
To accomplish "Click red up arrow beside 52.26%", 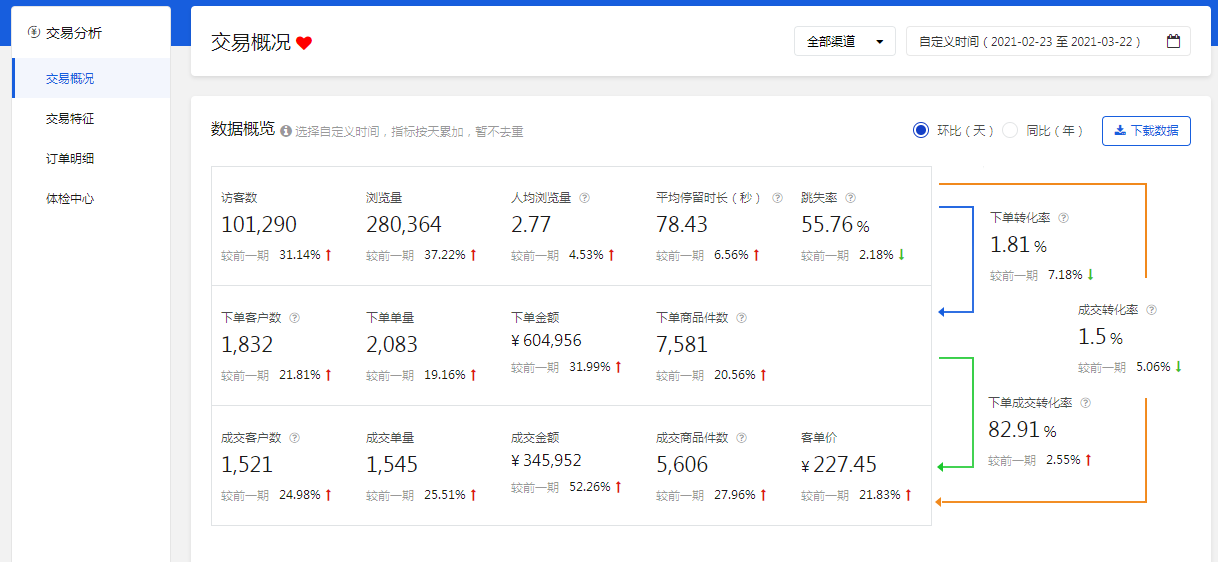I will (x=618, y=487).
